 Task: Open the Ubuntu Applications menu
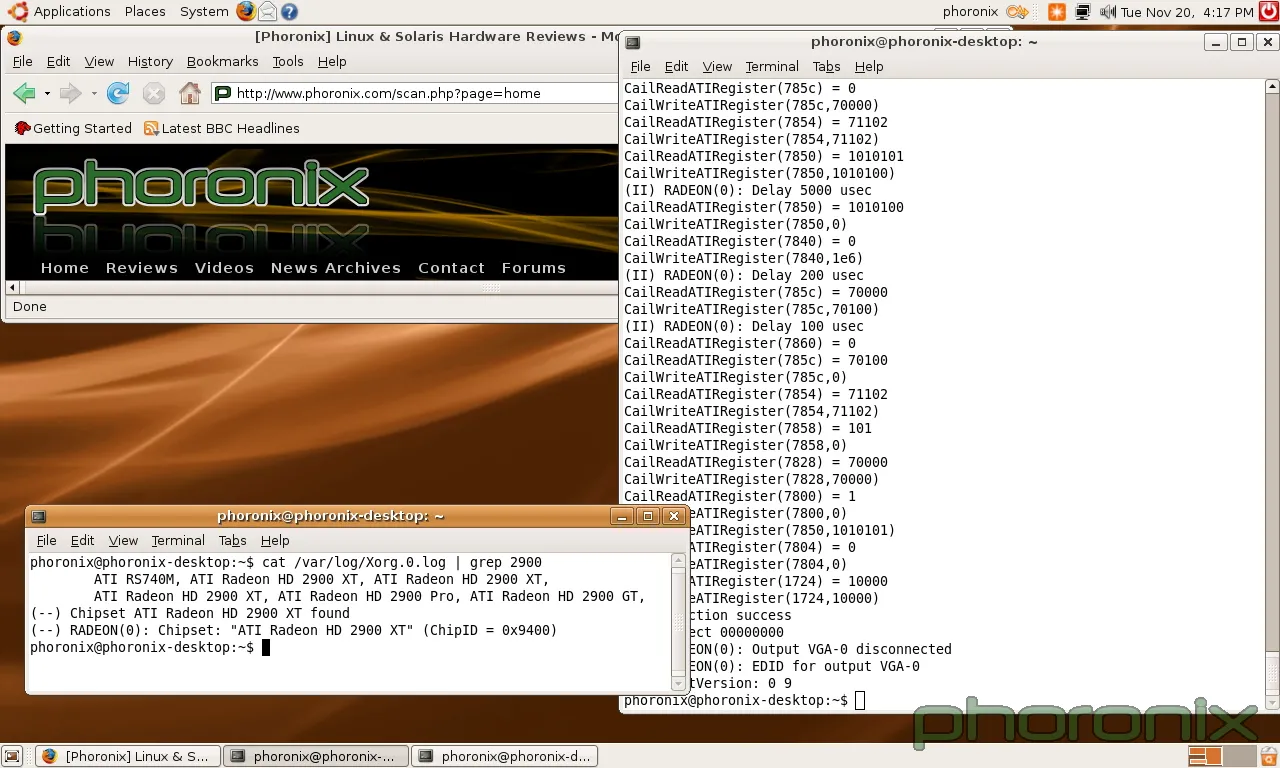click(x=60, y=12)
